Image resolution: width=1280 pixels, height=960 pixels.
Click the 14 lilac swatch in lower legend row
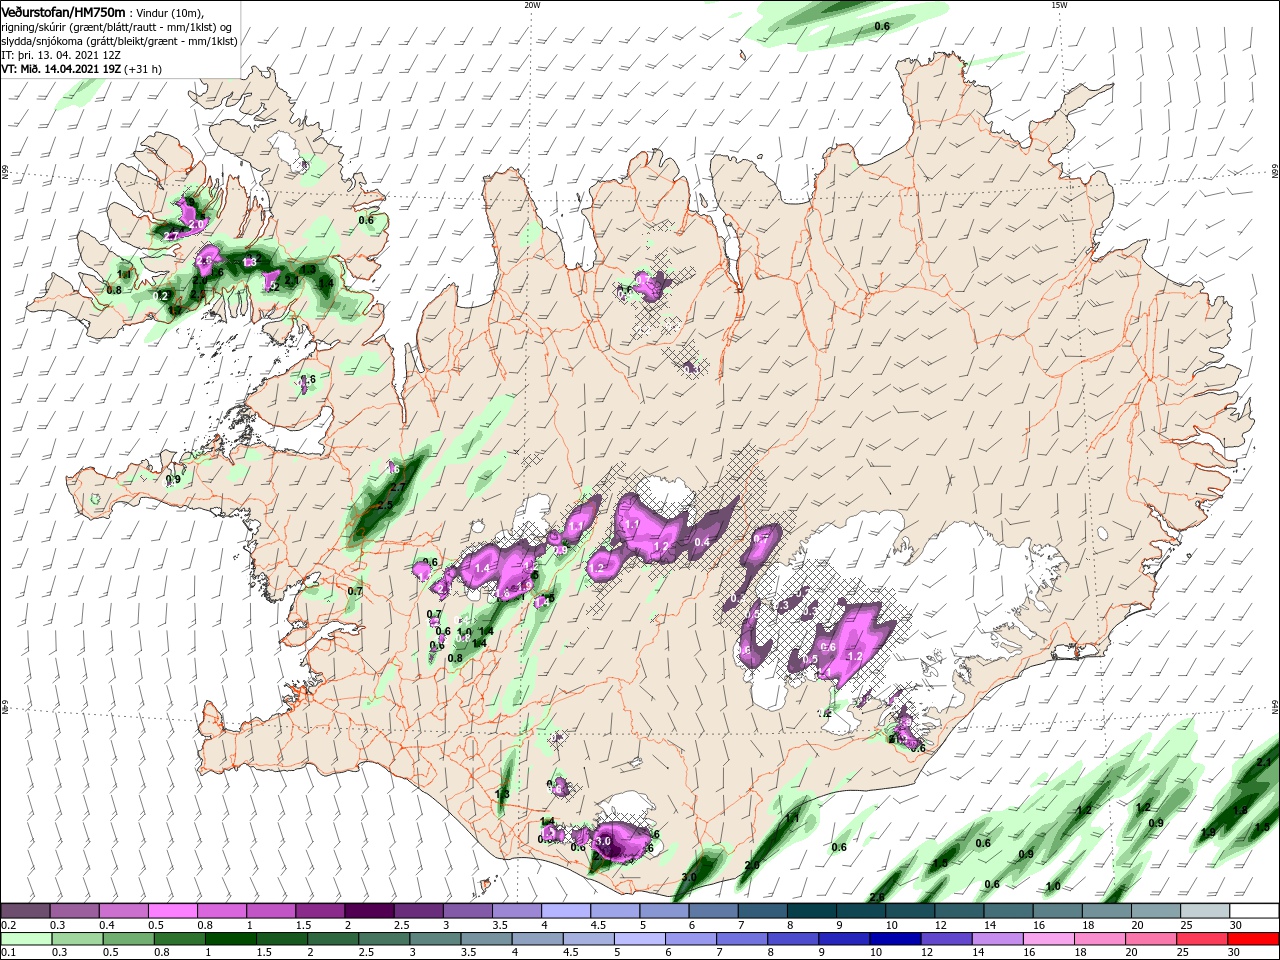point(996,939)
